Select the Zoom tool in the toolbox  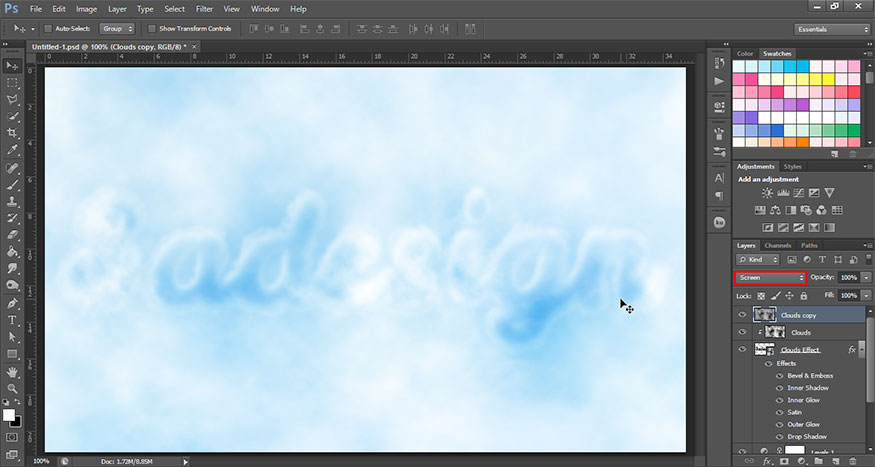click(13, 388)
